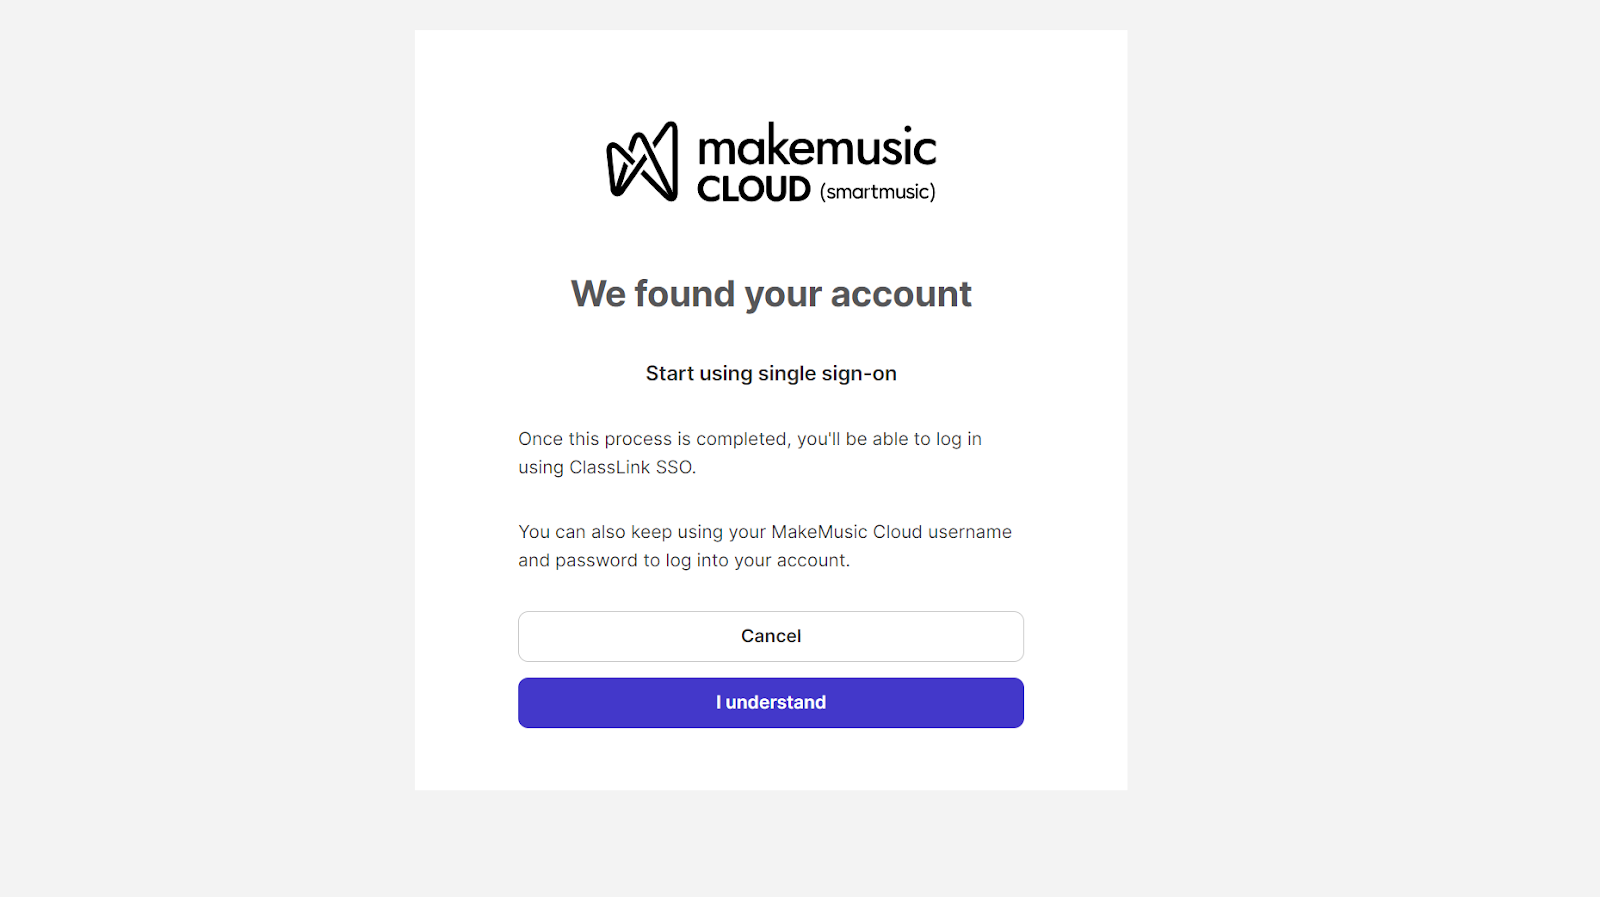Click the empty white area below the "I understand" button
This screenshot has height=897, width=1600.
[771, 759]
